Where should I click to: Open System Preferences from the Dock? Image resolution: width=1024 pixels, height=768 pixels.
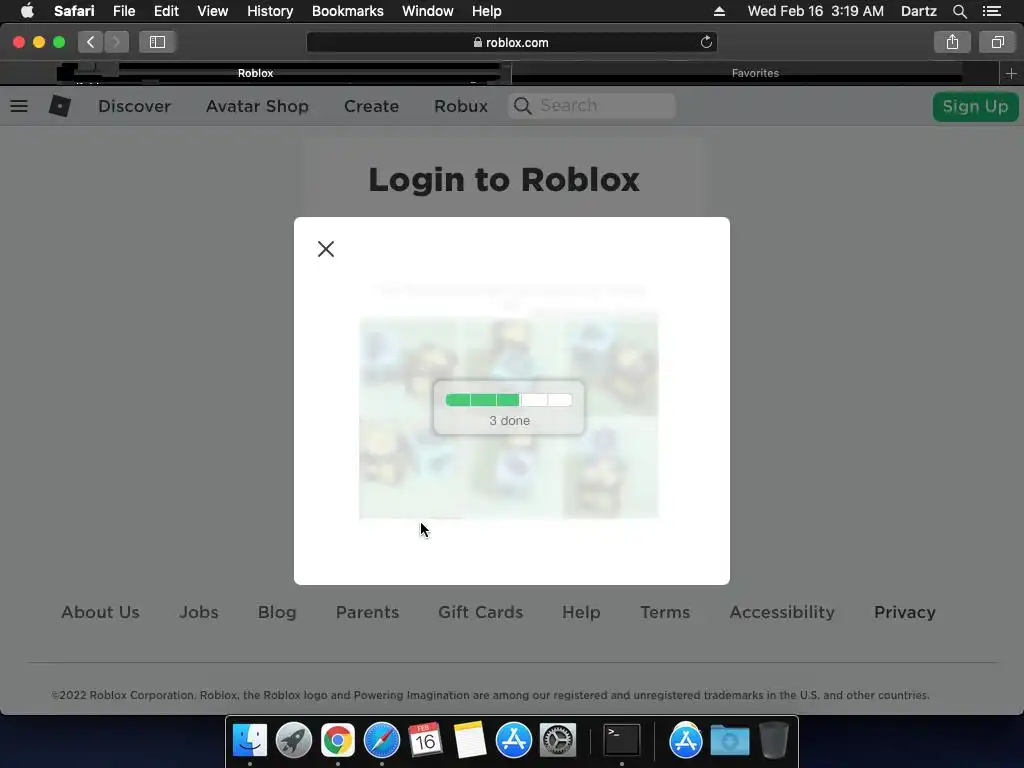(558, 740)
